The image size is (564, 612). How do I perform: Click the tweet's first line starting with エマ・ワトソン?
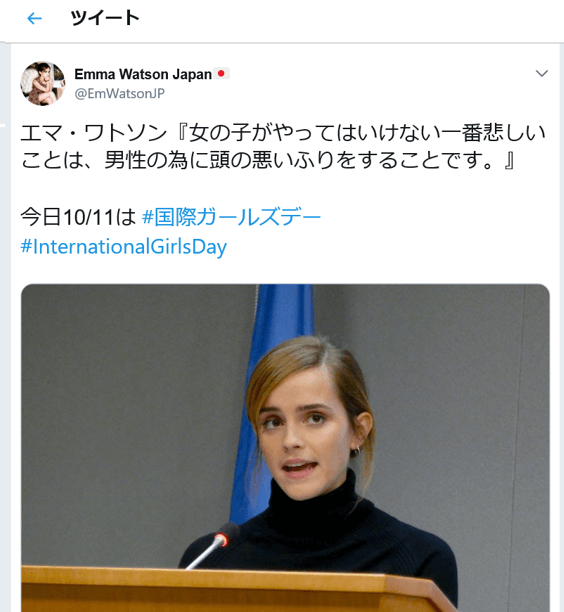(283, 133)
